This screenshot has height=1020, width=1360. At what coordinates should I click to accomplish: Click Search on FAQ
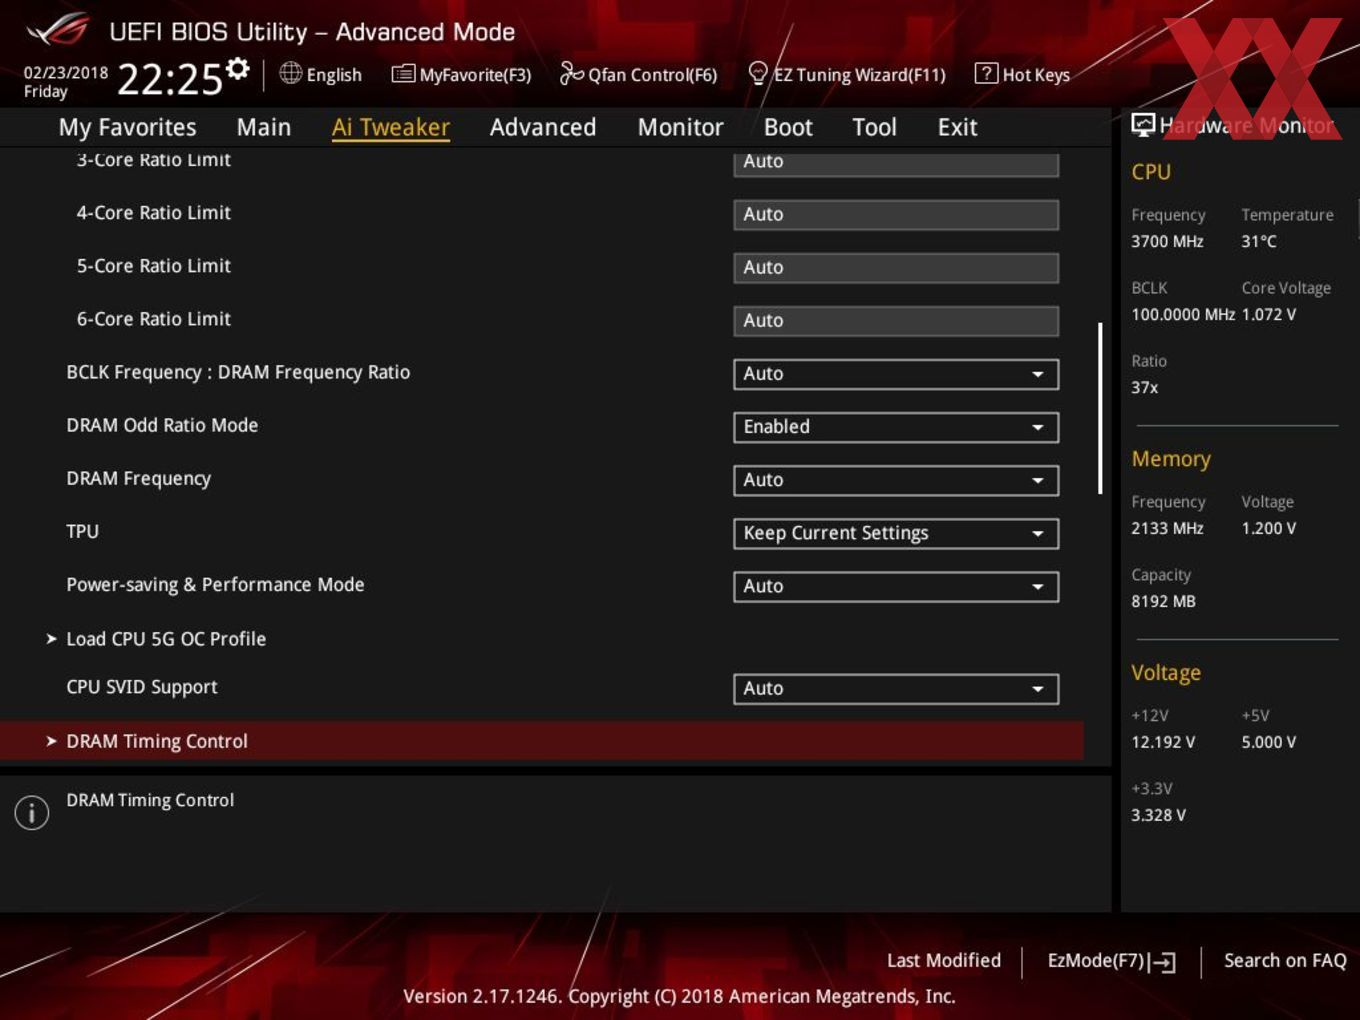[1285, 960]
